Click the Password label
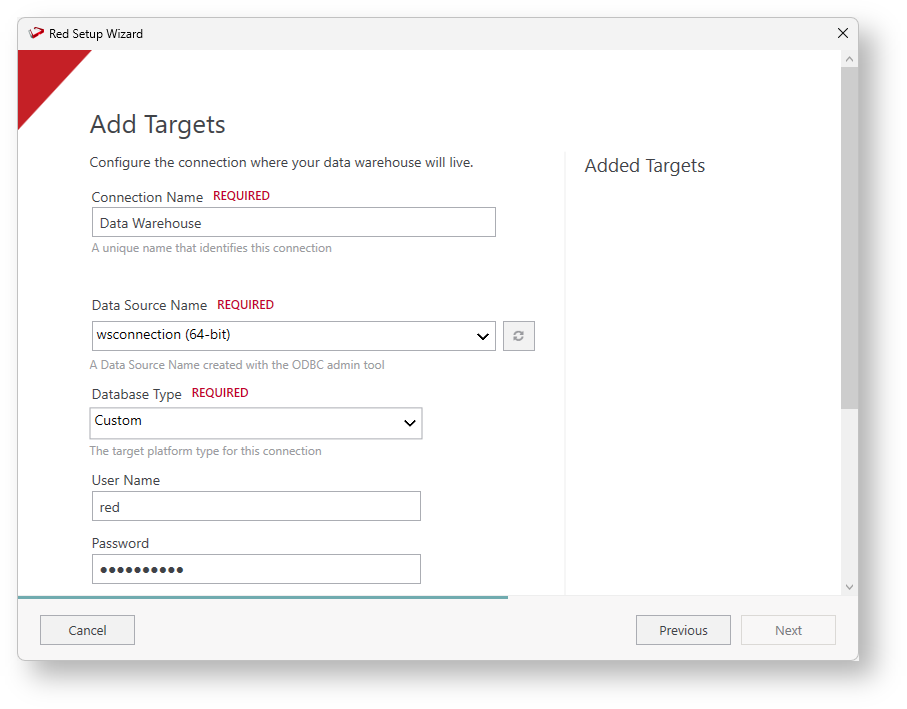Image resolution: width=907 pixels, height=709 pixels. click(x=120, y=543)
